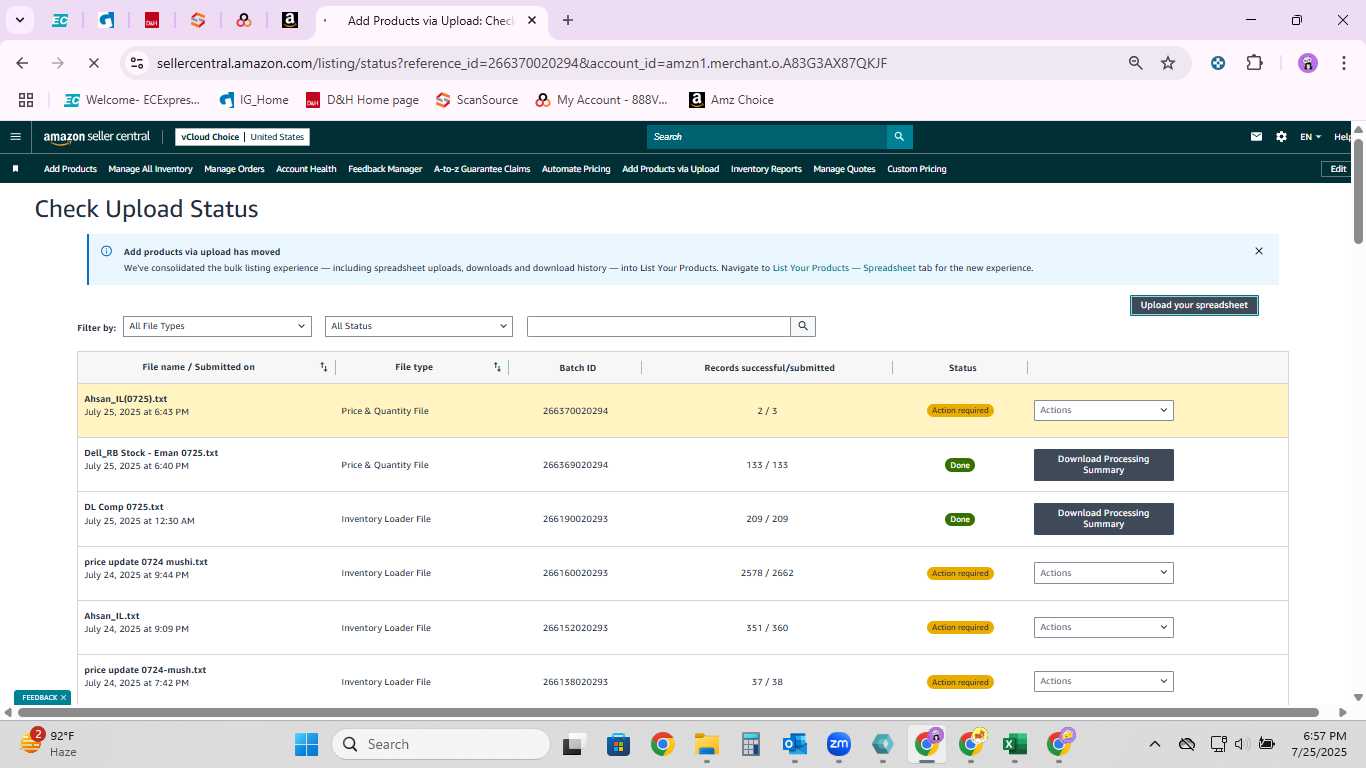The width and height of the screenshot is (1366, 768).
Task: Open the bookmarks apps grid icon
Action: [26, 100]
